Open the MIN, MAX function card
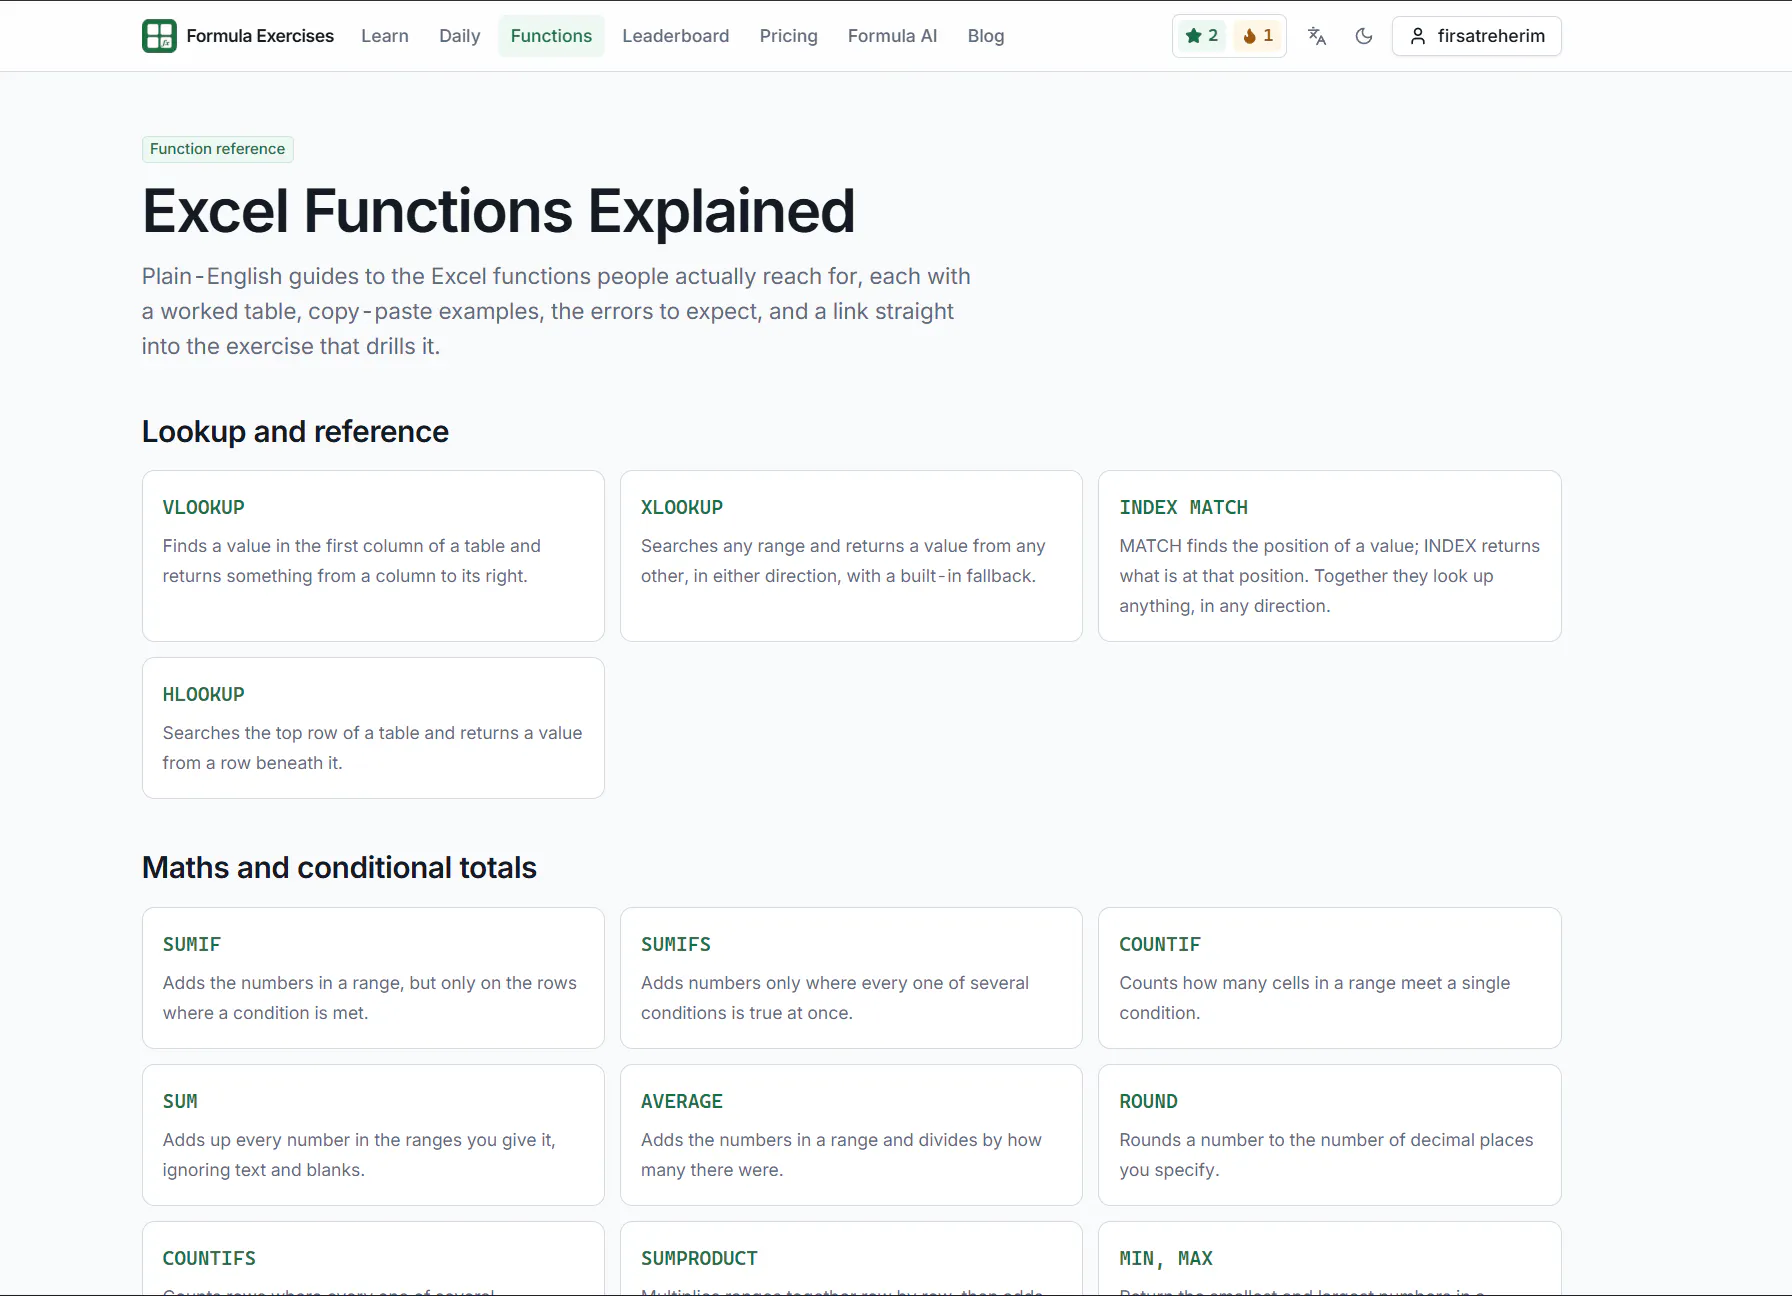This screenshot has width=1792, height=1296. (x=1330, y=1259)
